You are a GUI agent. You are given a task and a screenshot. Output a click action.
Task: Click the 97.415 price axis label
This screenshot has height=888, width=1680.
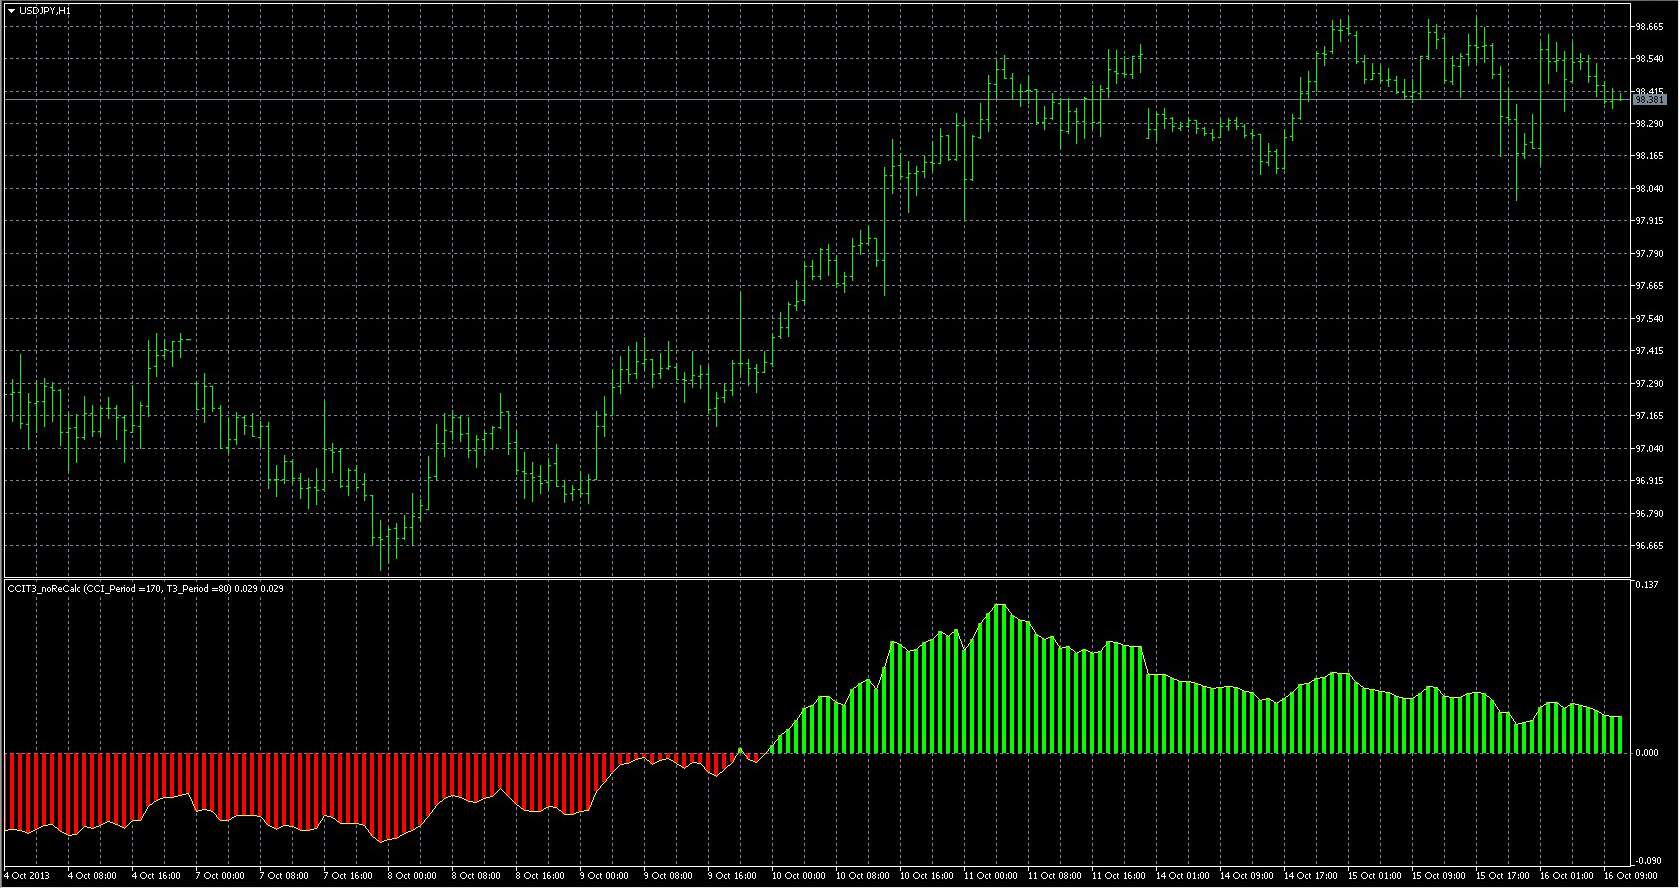[1649, 351]
